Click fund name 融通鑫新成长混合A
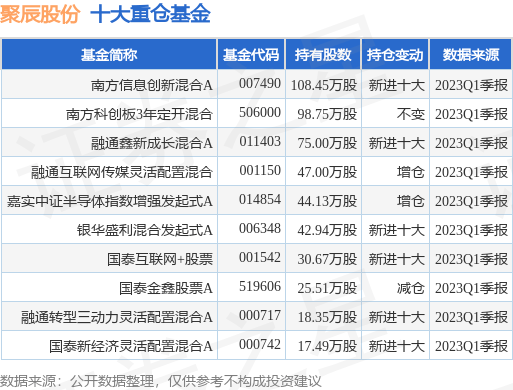Viewport: 513px width, 390px height. coord(152,143)
